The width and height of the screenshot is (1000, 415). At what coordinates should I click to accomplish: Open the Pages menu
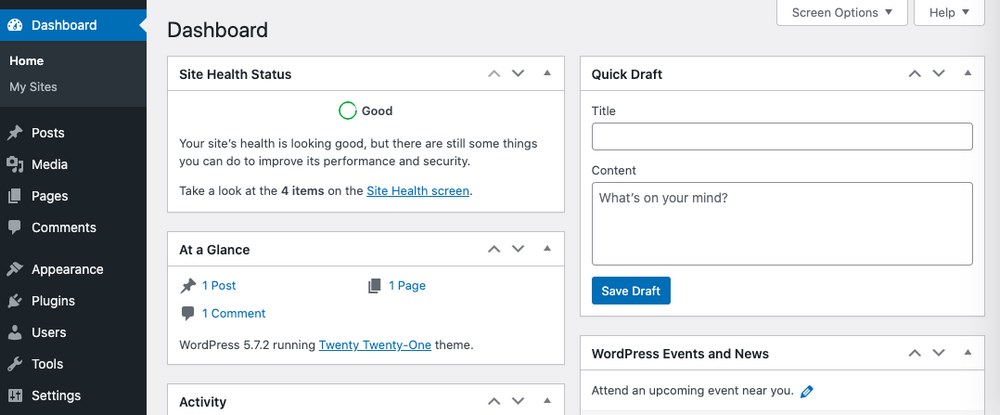click(x=73, y=196)
